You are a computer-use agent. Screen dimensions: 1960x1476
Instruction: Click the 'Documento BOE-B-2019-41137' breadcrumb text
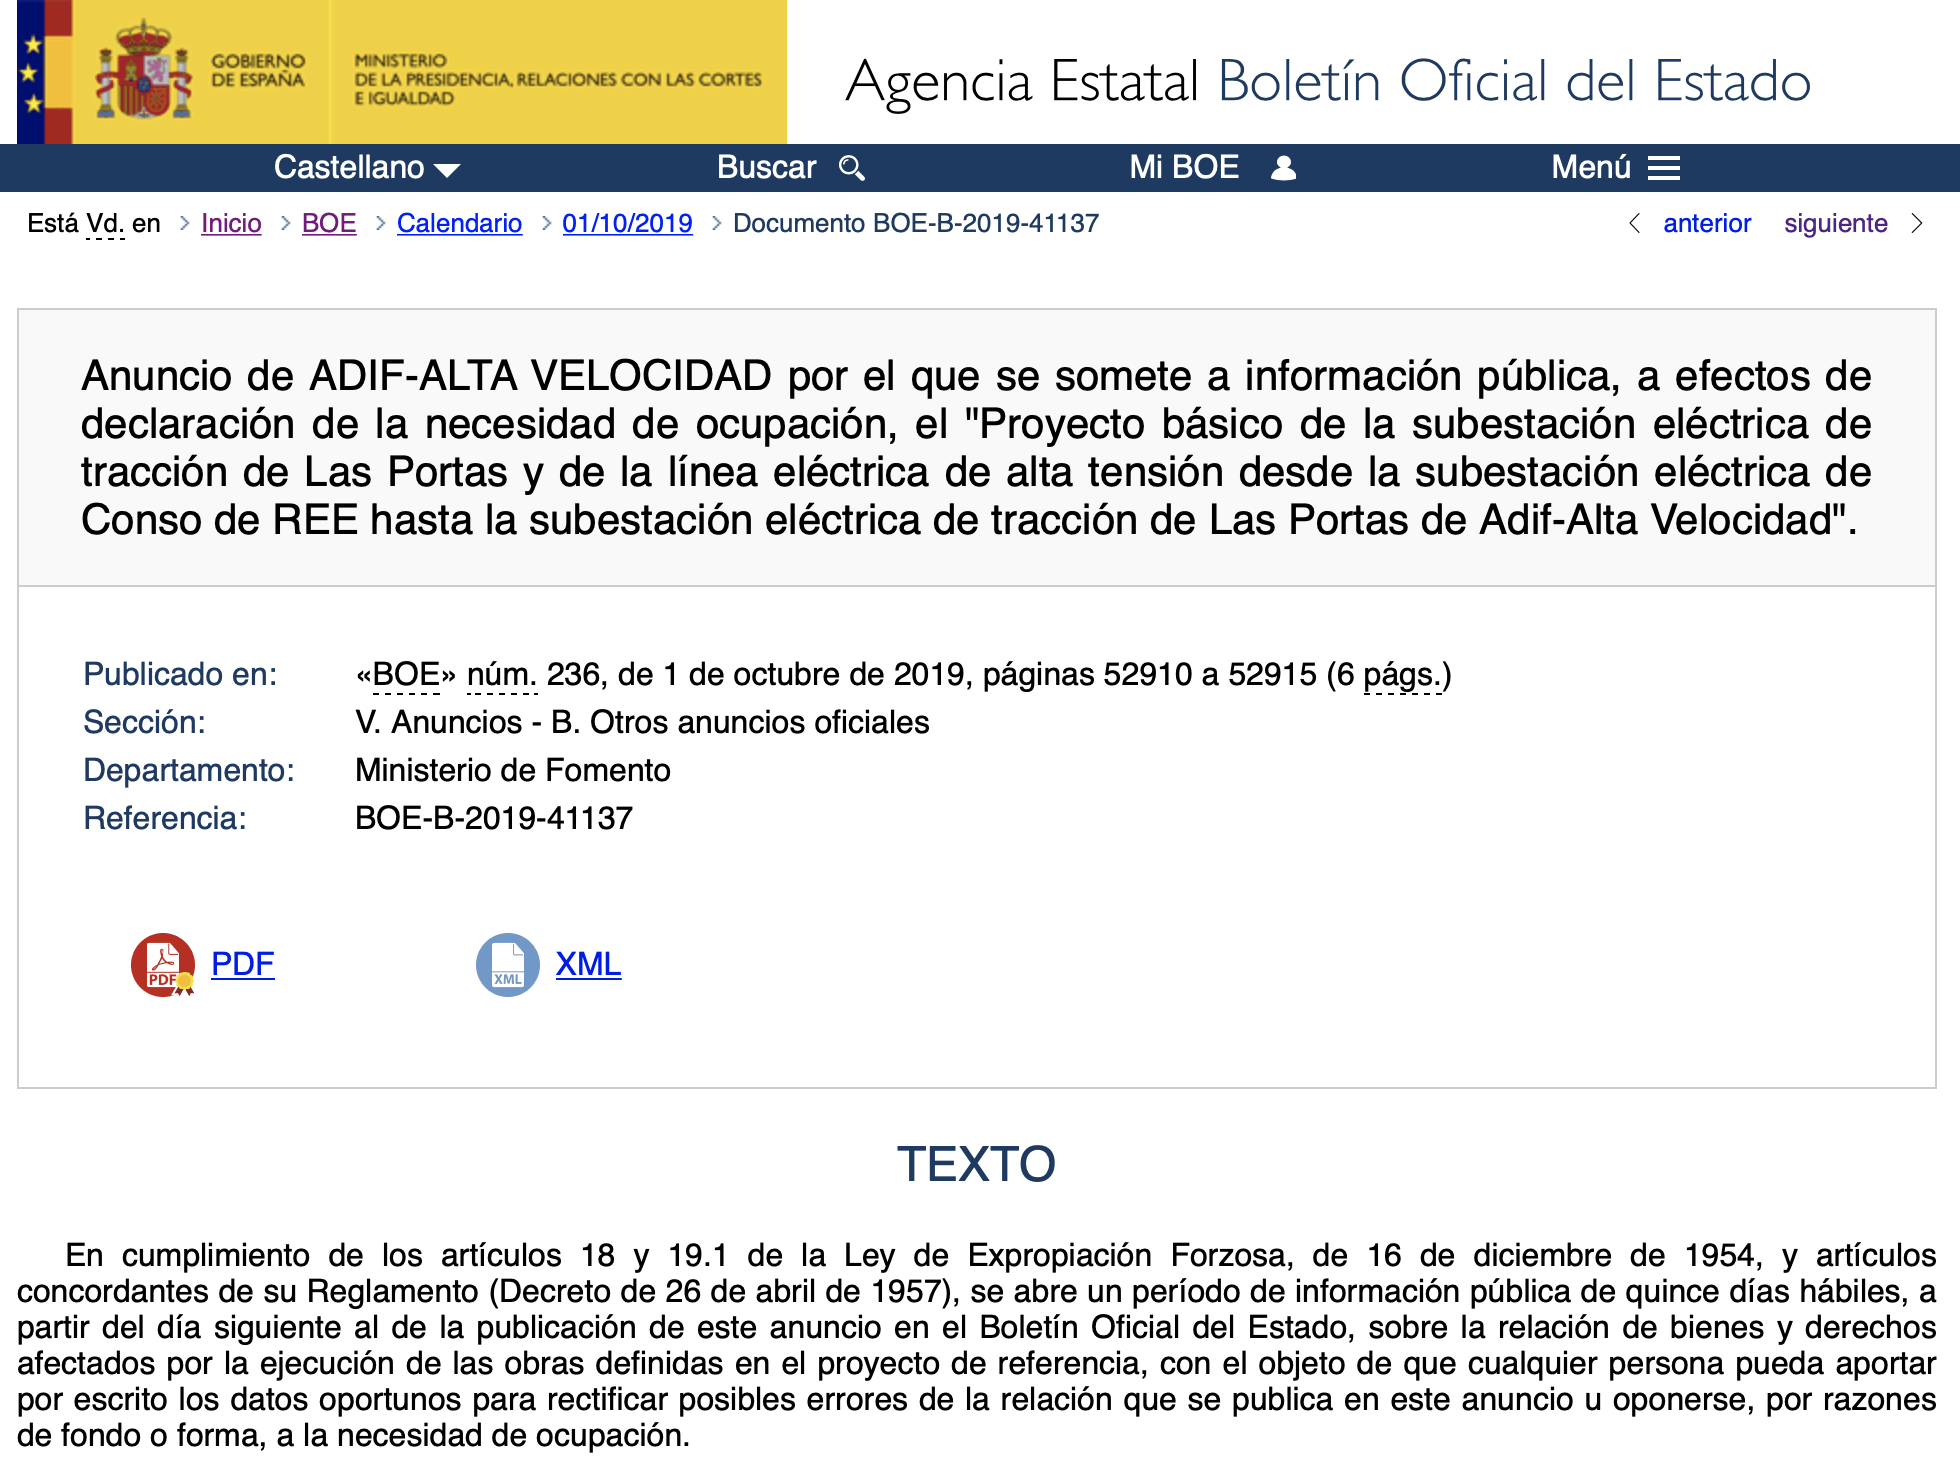coord(916,223)
